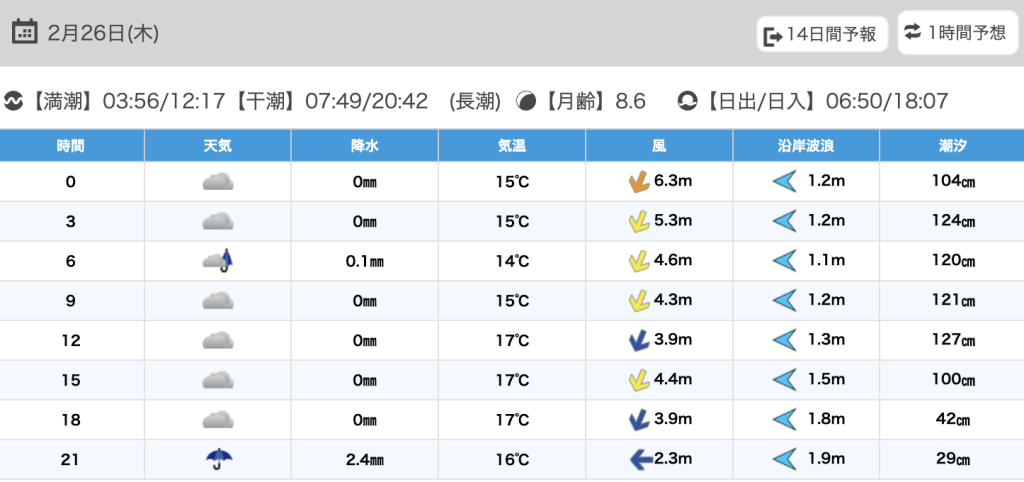This screenshot has height=482, width=1024.
Task: Switch to 1時間予想 view
Action: point(956,33)
